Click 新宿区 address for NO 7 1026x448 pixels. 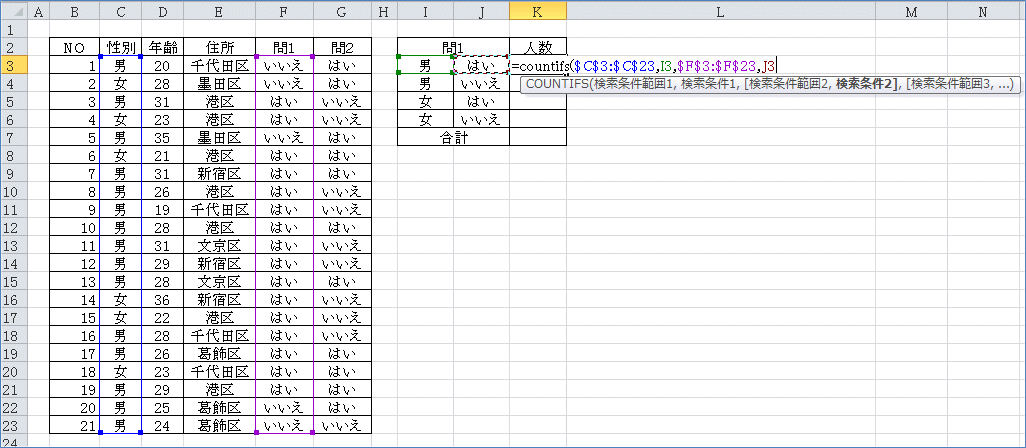(x=219, y=173)
